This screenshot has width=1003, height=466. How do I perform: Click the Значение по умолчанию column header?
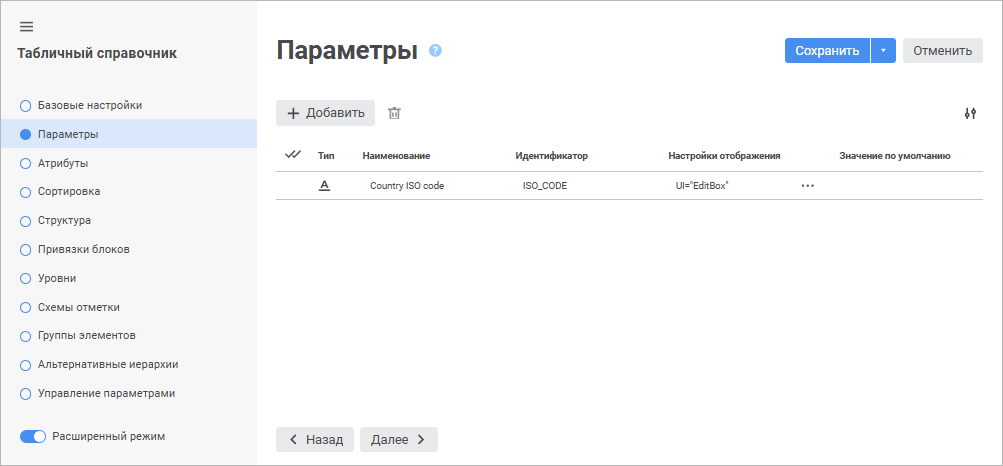(894, 155)
